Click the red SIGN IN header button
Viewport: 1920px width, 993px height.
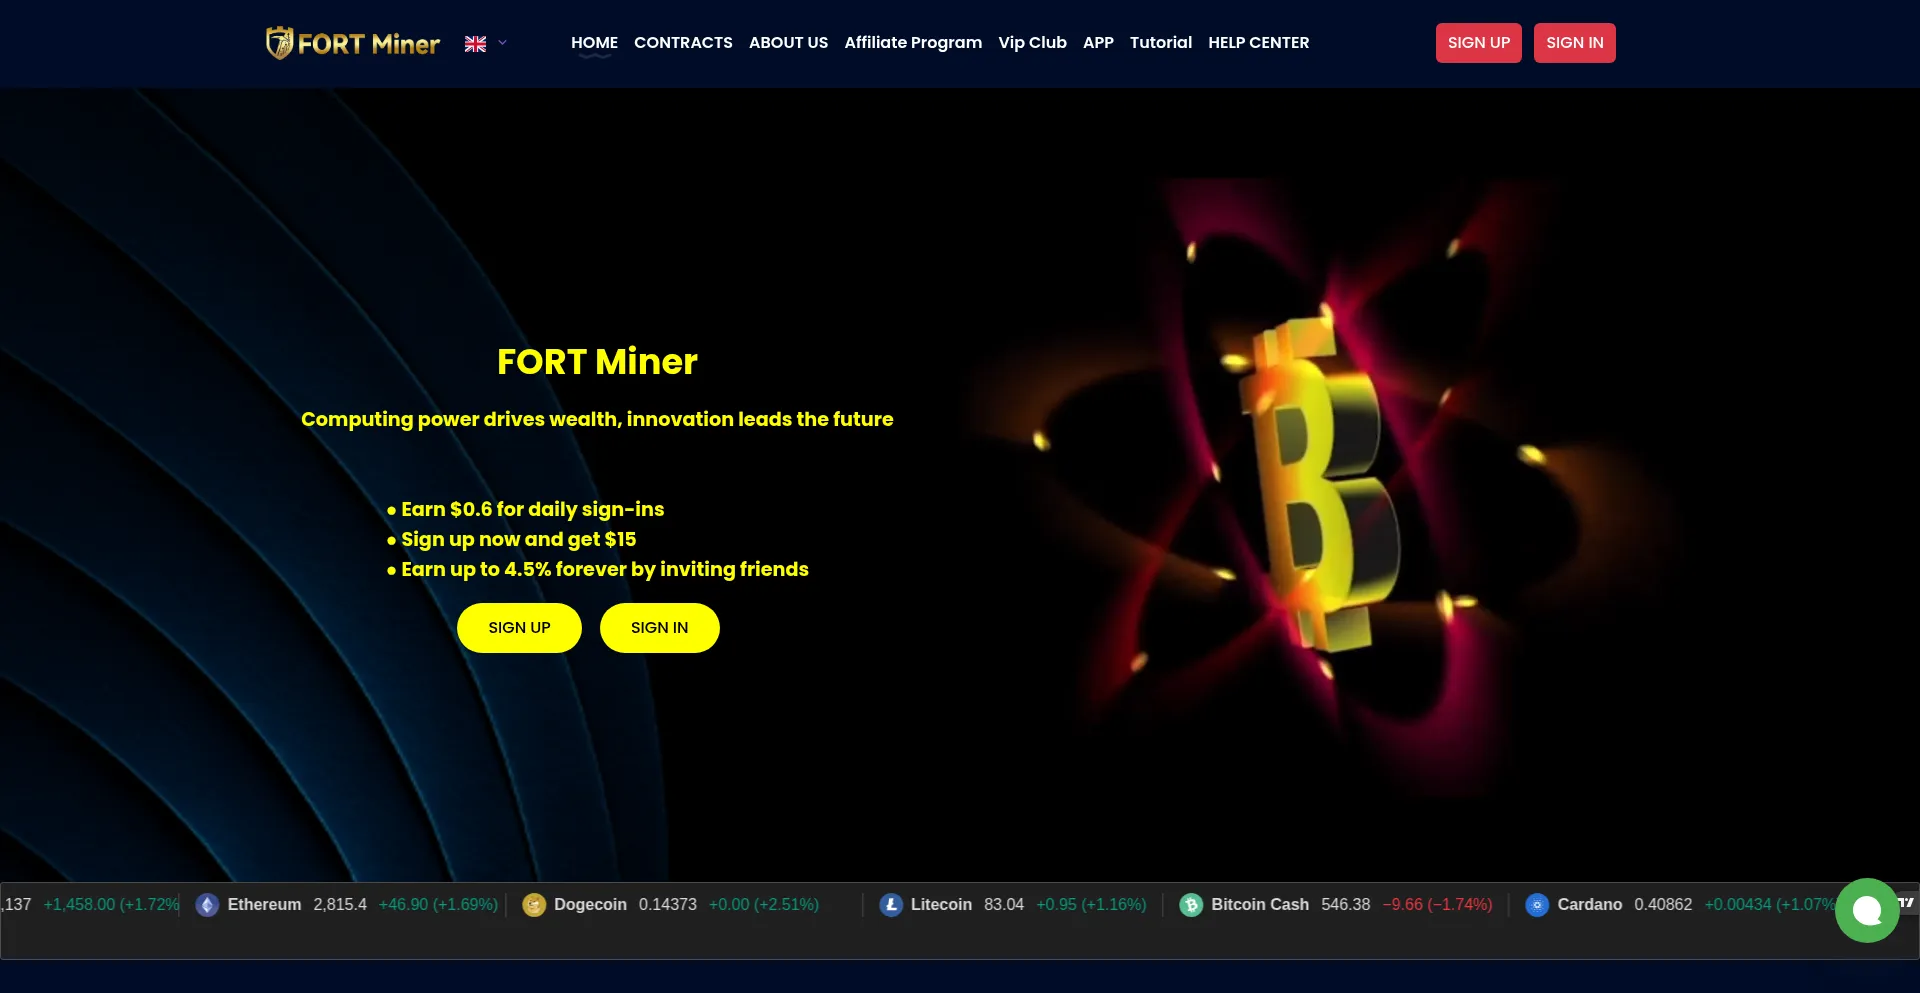point(1575,43)
